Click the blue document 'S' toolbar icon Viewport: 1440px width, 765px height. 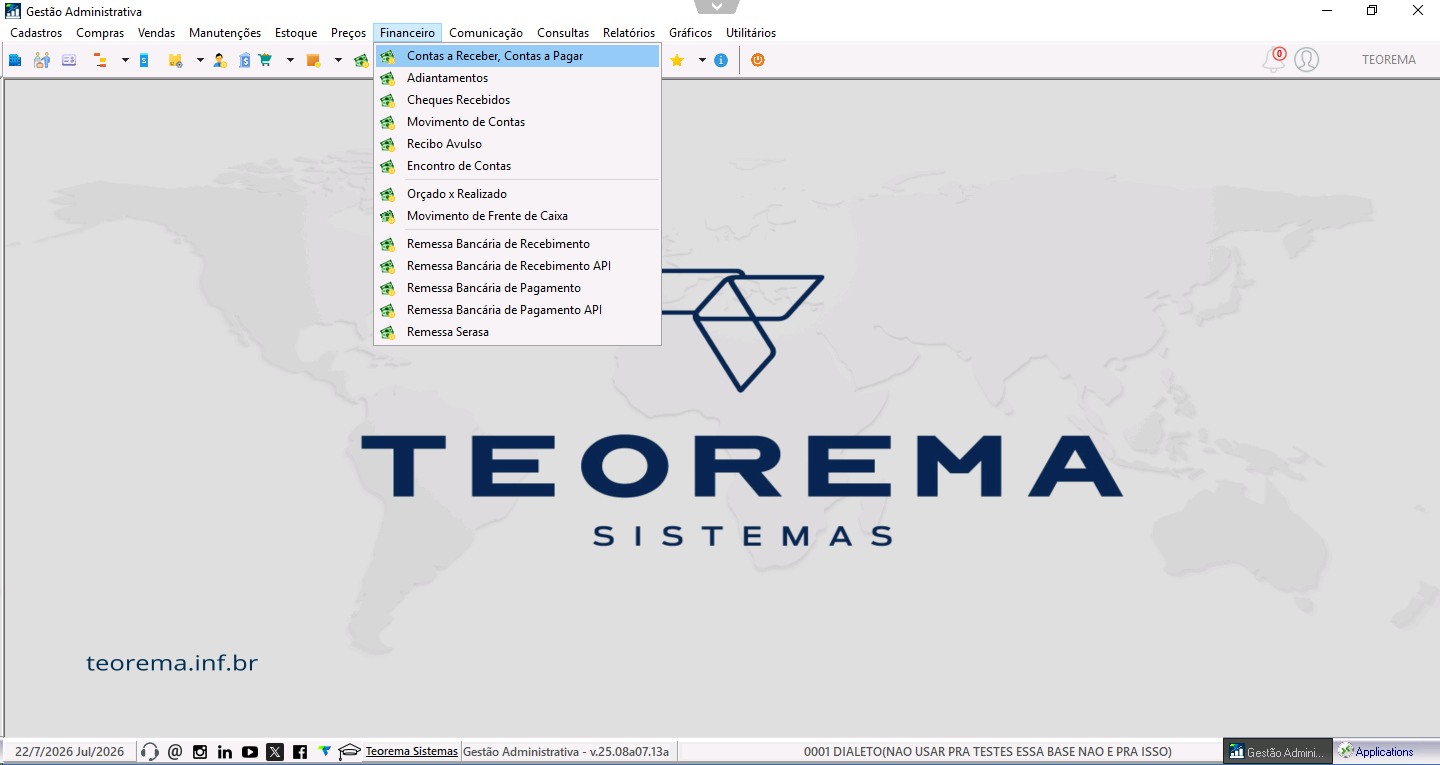[x=144, y=60]
